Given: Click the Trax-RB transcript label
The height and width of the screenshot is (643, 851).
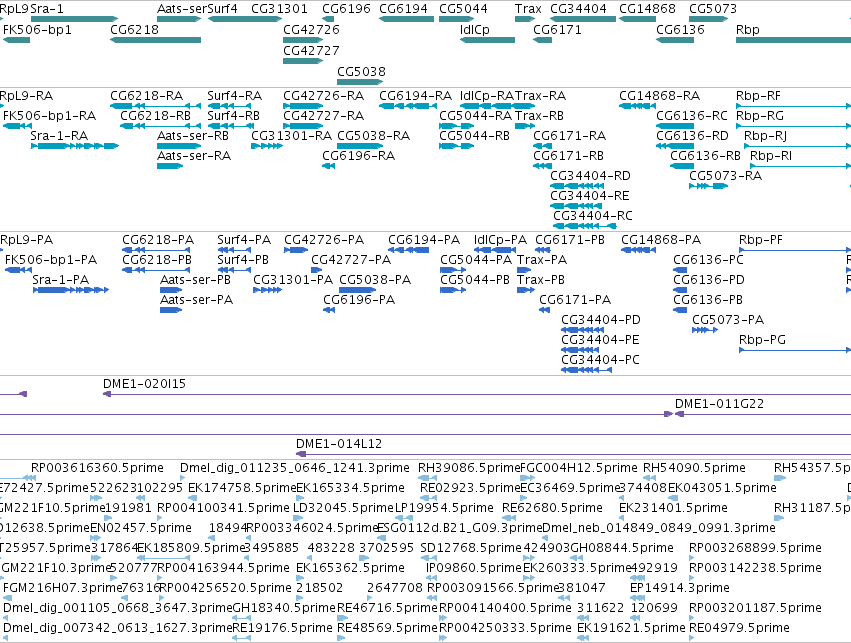Looking at the screenshot, I should click(x=539, y=116).
